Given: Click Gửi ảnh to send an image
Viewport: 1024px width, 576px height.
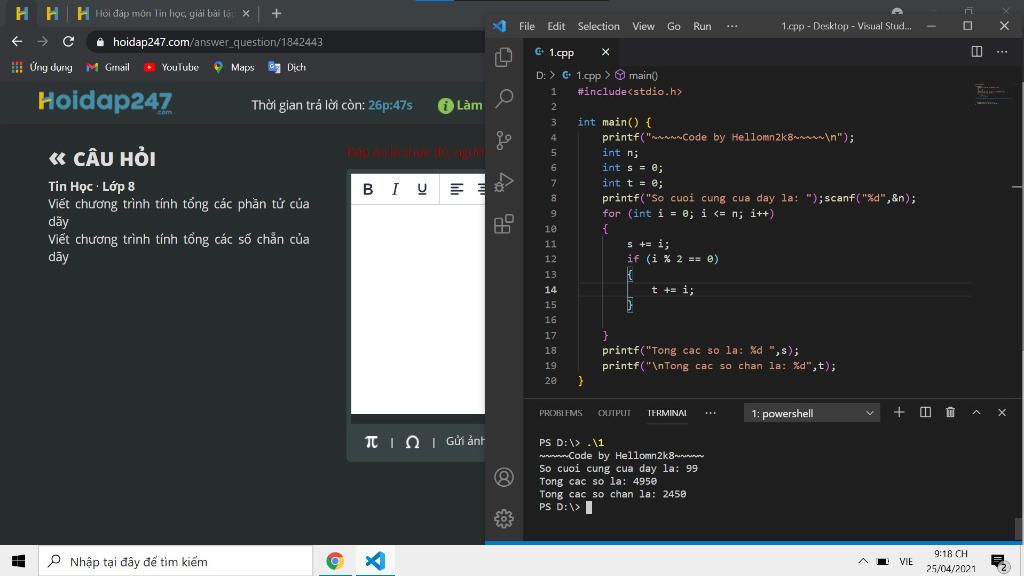Looking at the screenshot, I should click(x=465, y=441).
